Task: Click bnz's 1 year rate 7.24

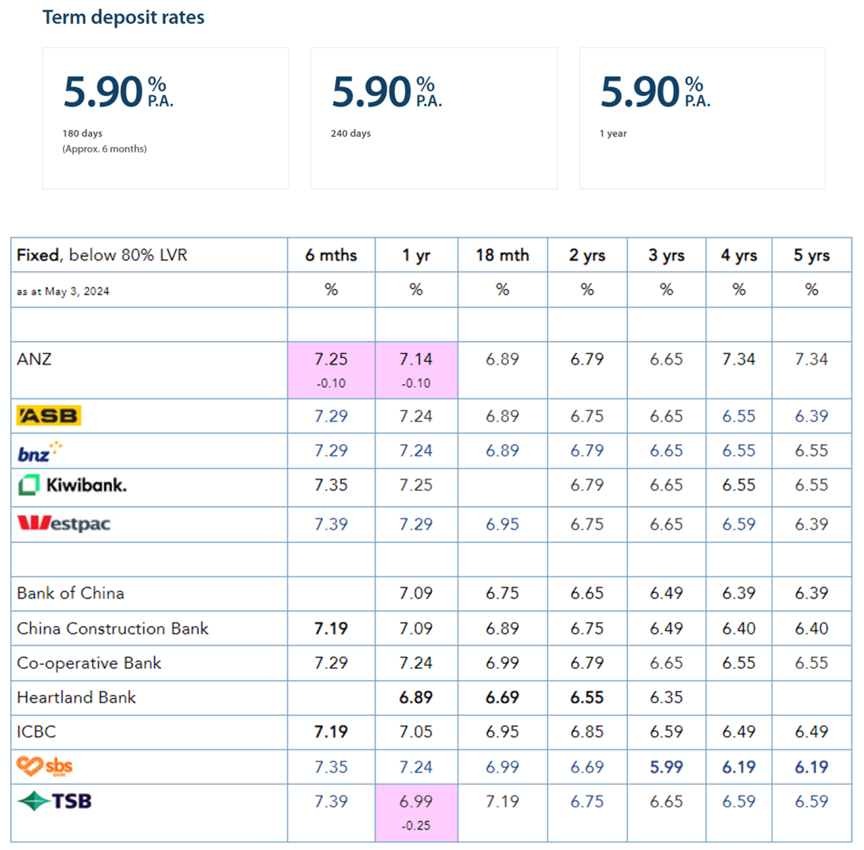Action: coord(416,451)
